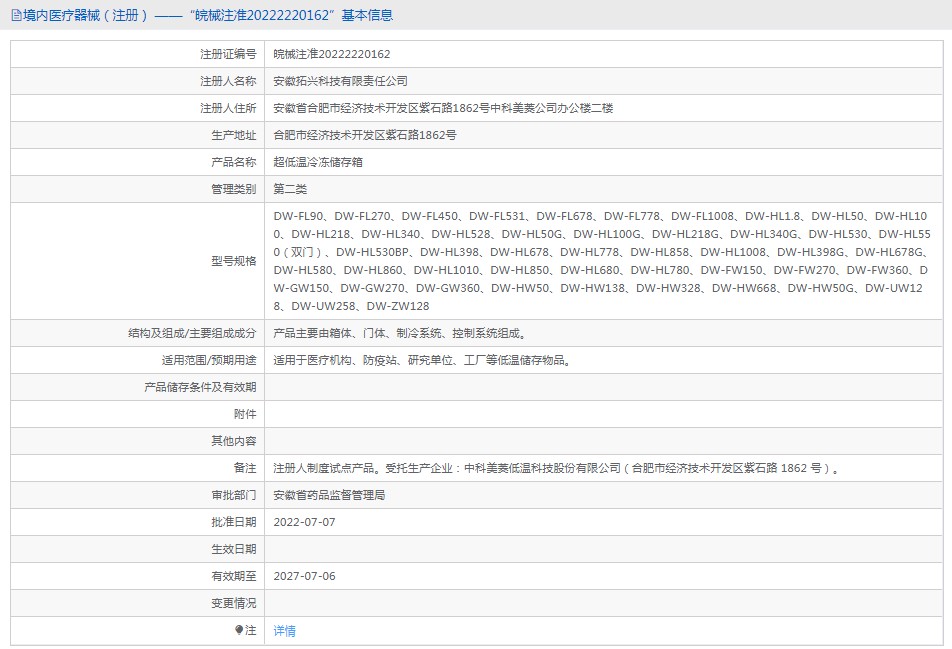Click the title text 境内医疗器械（注册）基本信息
This screenshot has width=952, height=649.
(x=208, y=15)
